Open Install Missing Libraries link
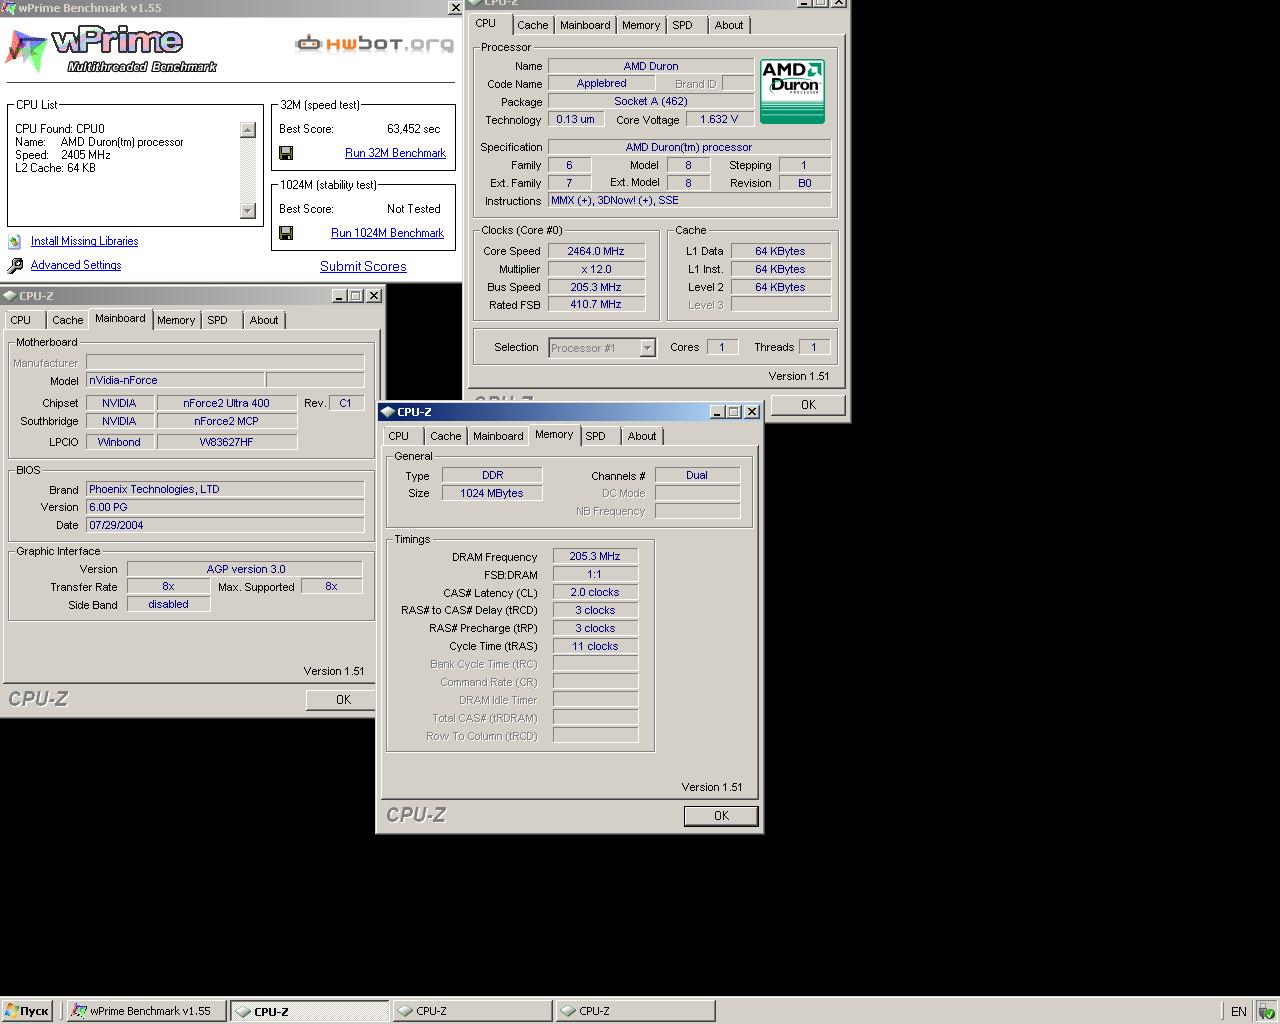Screen dimensions: 1280x1024 (84, 241)
